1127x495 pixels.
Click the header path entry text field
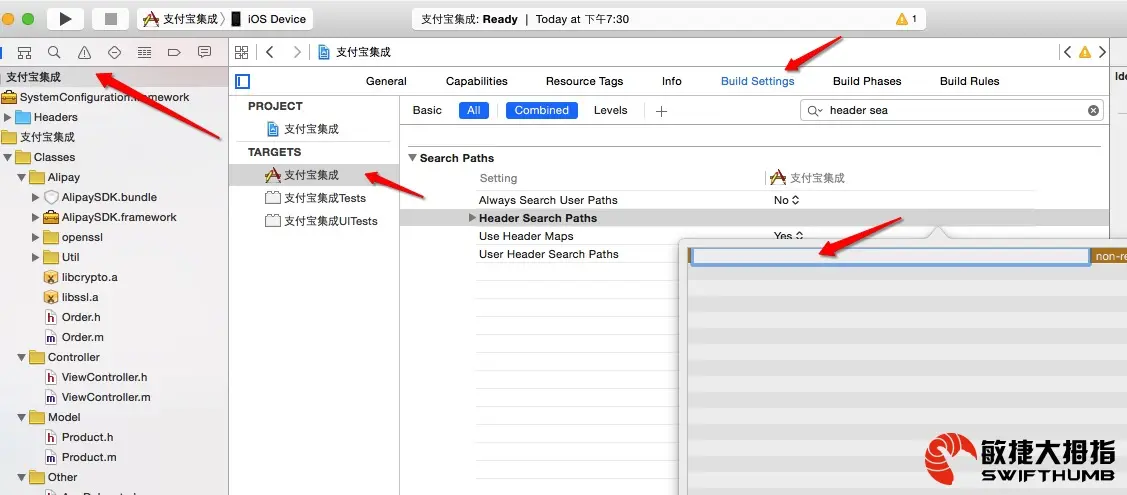[x=891, y=256]
